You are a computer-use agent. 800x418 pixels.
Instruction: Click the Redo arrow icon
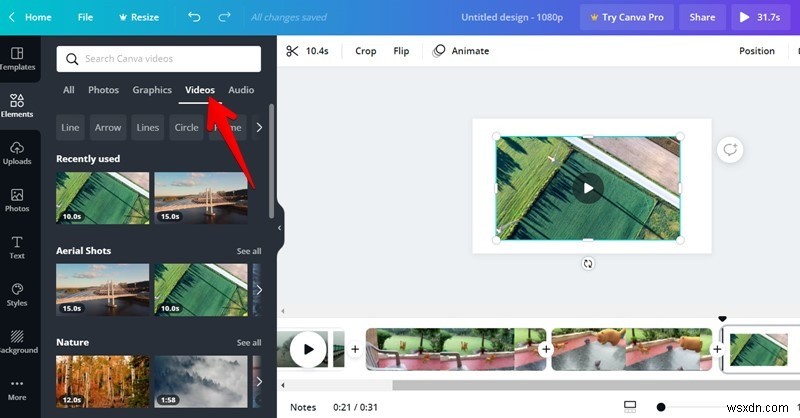tap(224, 17)
